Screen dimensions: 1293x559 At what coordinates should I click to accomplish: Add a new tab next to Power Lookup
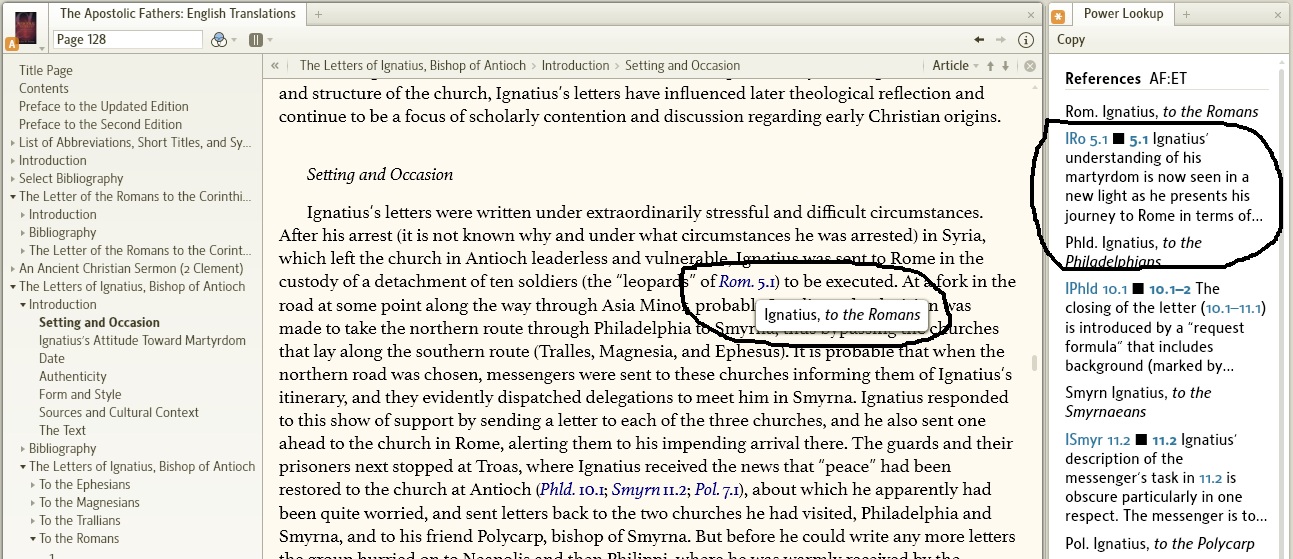coord(1187,14)
